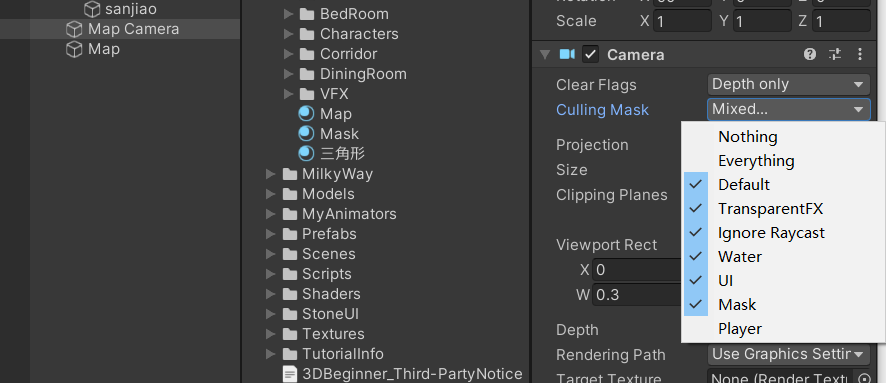
Task: Open Camera component three-dot menu
Action: pos(859,54)
